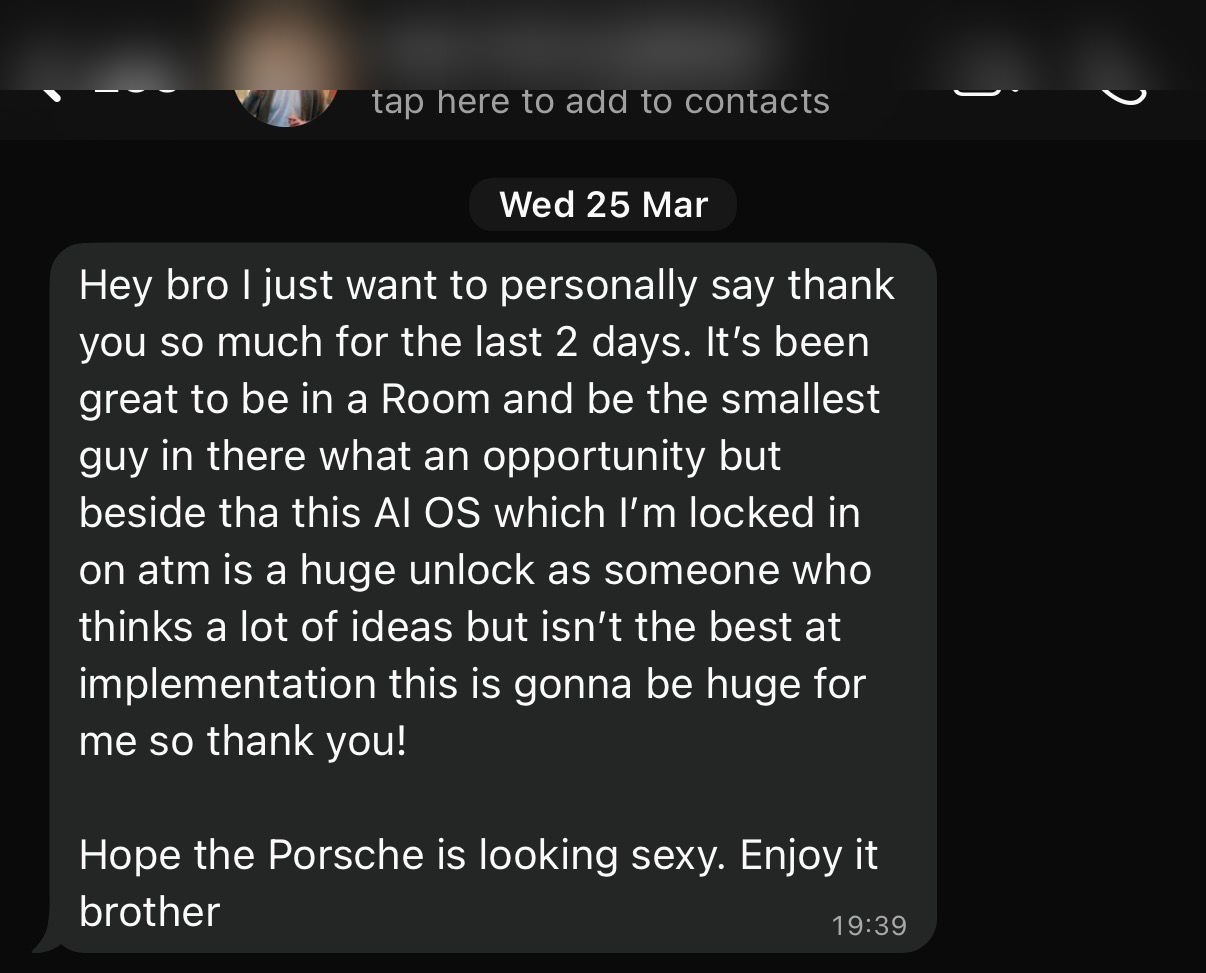Select the 'Wed 25 Mar' date pill
The height and width of the screenshot is (973, 1206).
603,204
